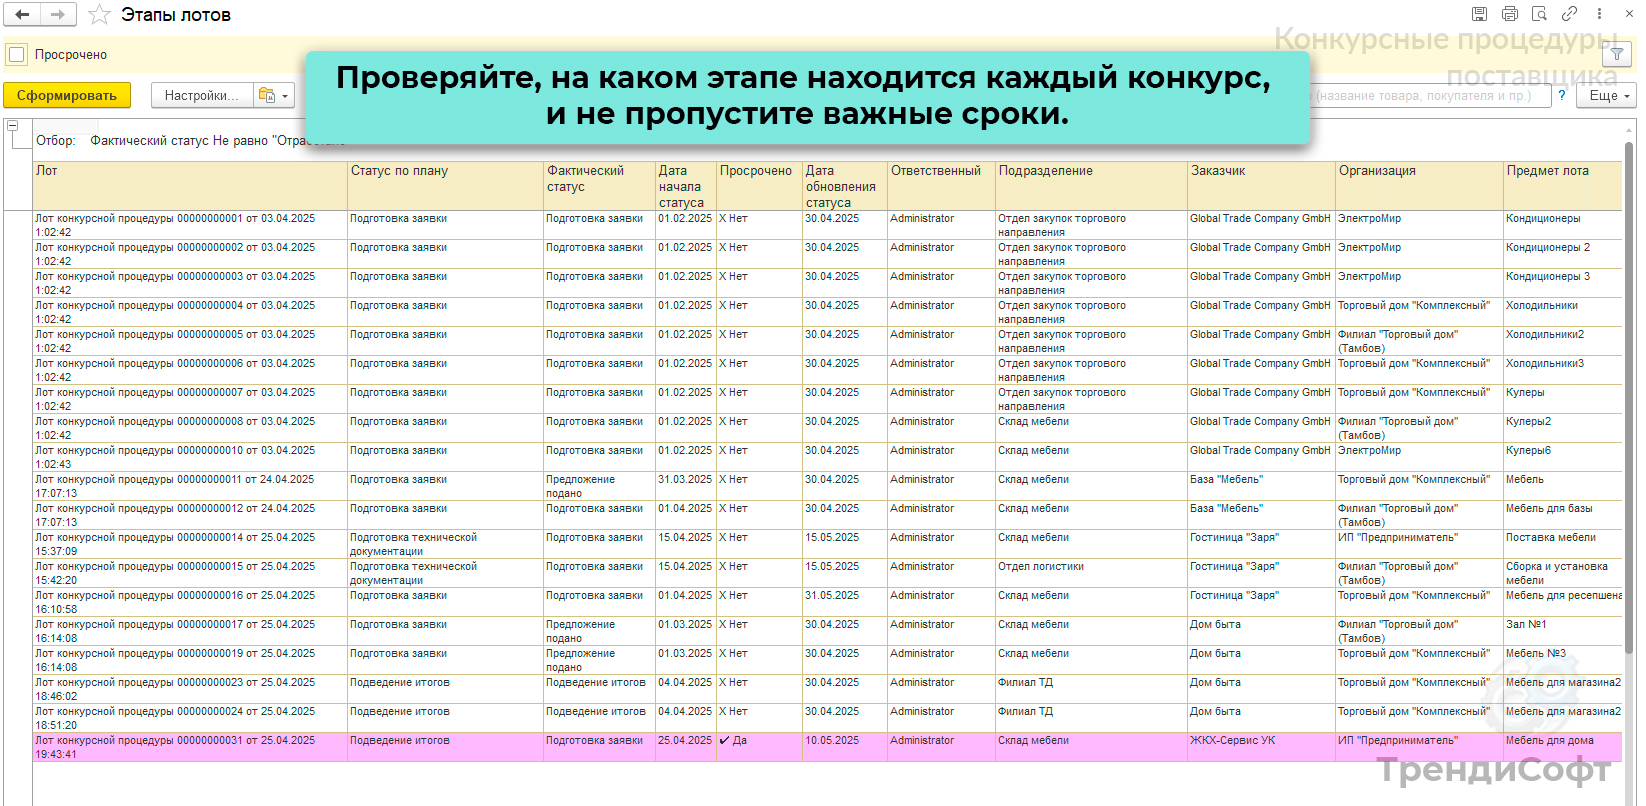
Task: Click Administrator cell of lot 0000000031
Action: pos(941,747)
